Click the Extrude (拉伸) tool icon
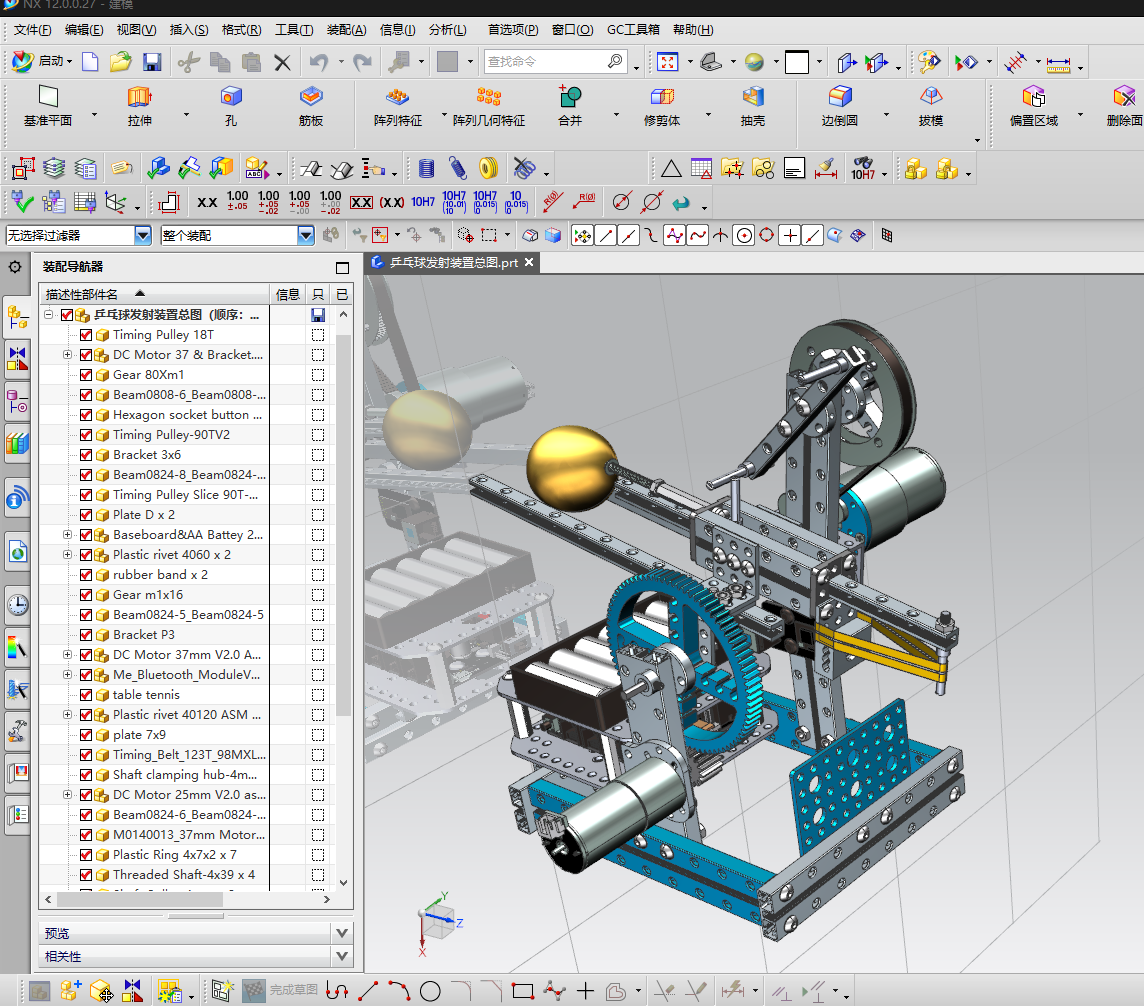1144x1006 pixels. 139,97
